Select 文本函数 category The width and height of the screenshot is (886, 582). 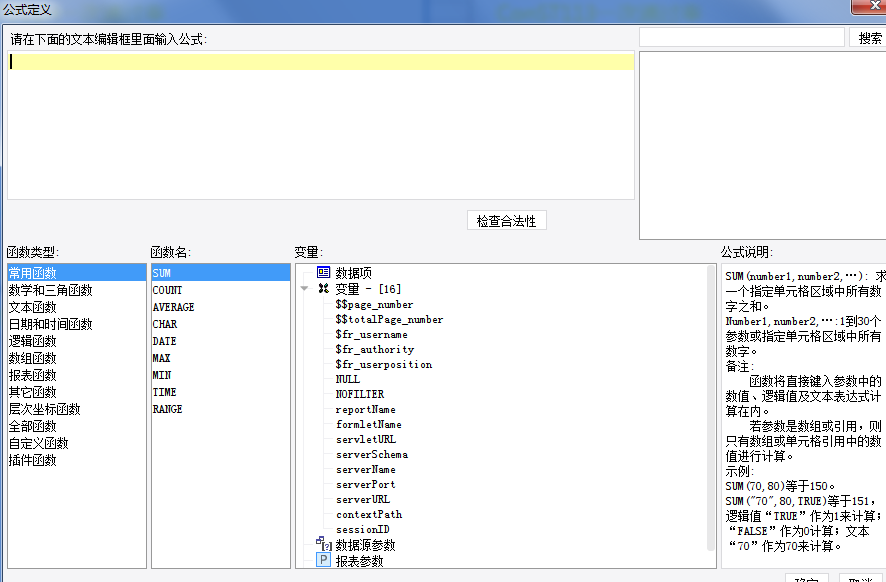click(33, 307)
